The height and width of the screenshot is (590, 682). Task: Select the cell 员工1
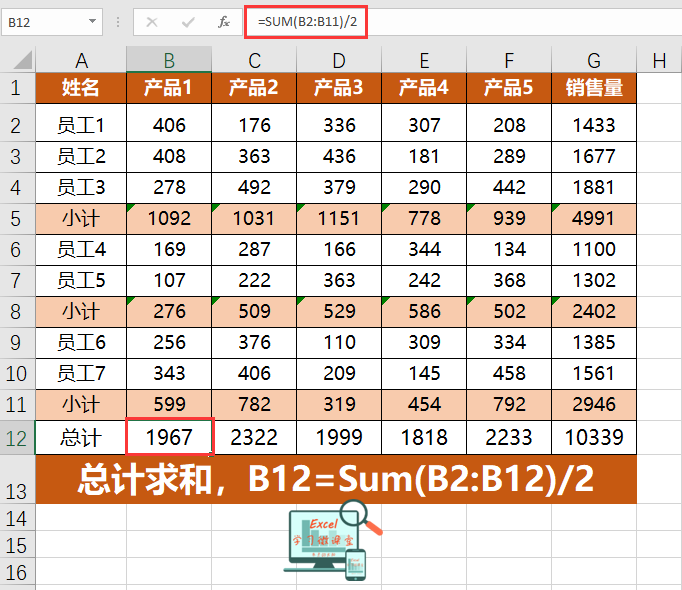[81, 125]
